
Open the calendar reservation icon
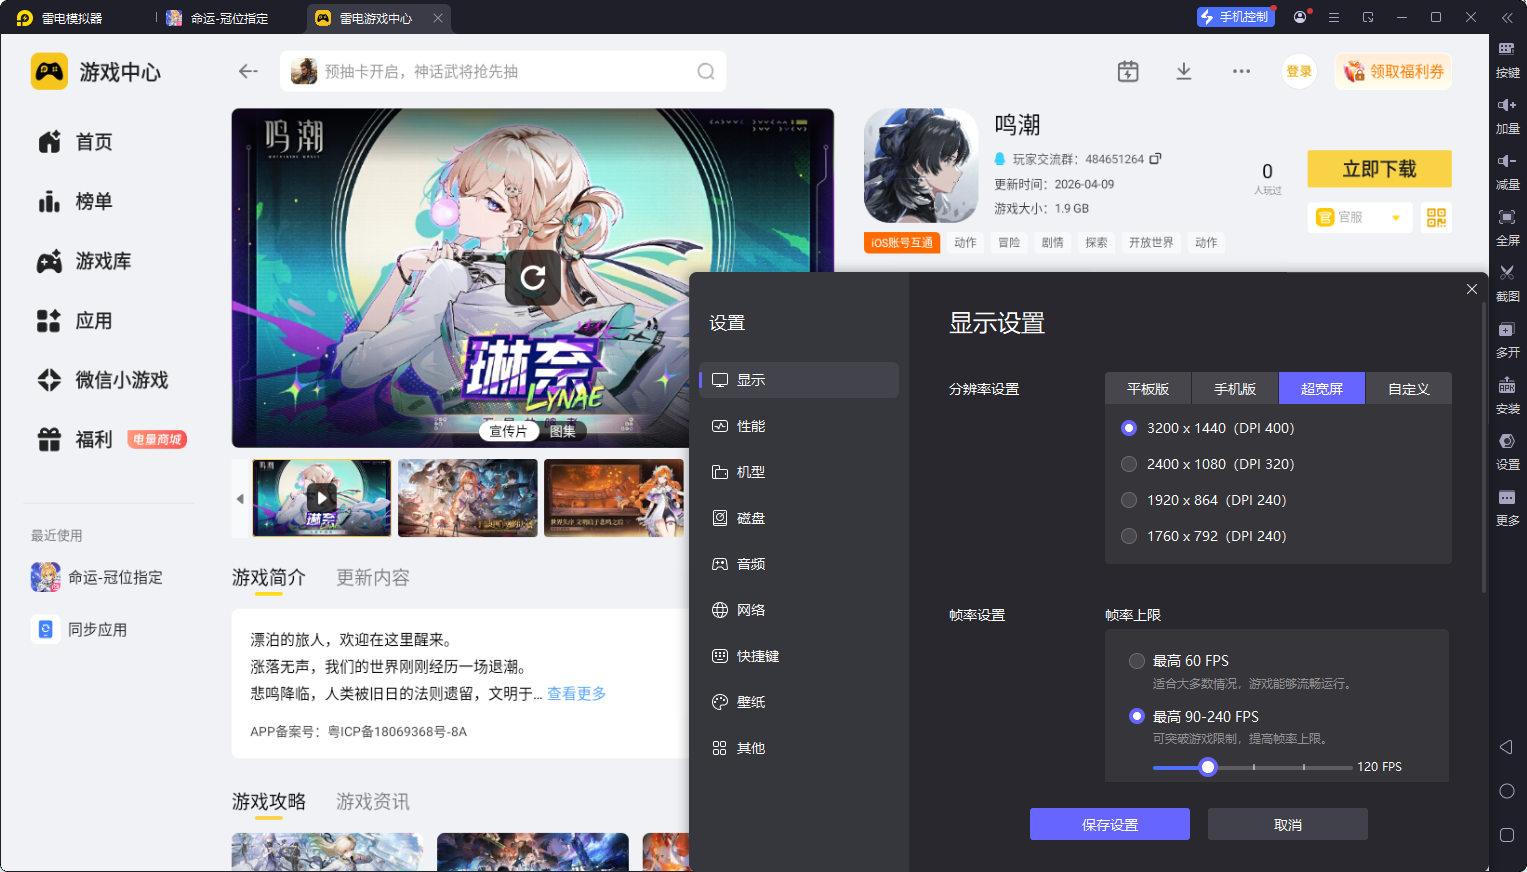(x=1128, y=71)
